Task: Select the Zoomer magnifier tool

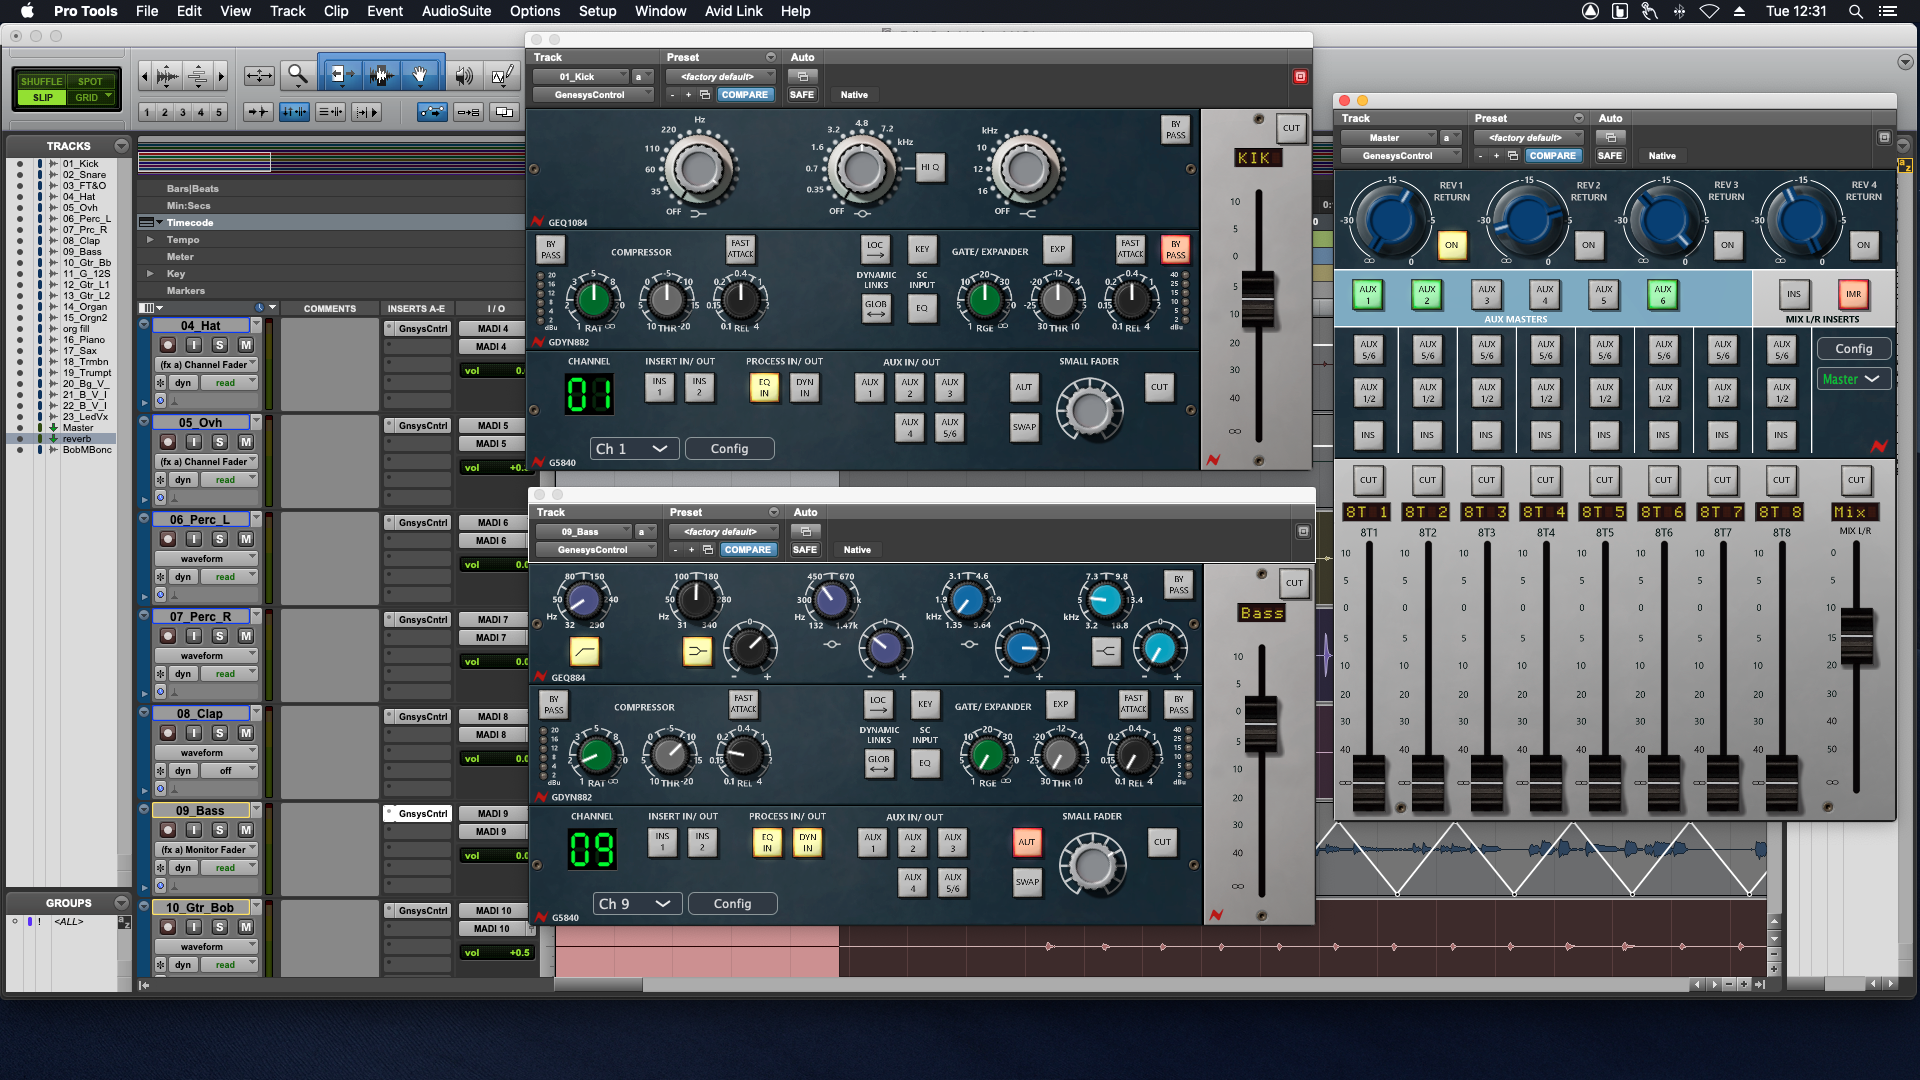Action: pyautogui.click(x=297, y=75)
